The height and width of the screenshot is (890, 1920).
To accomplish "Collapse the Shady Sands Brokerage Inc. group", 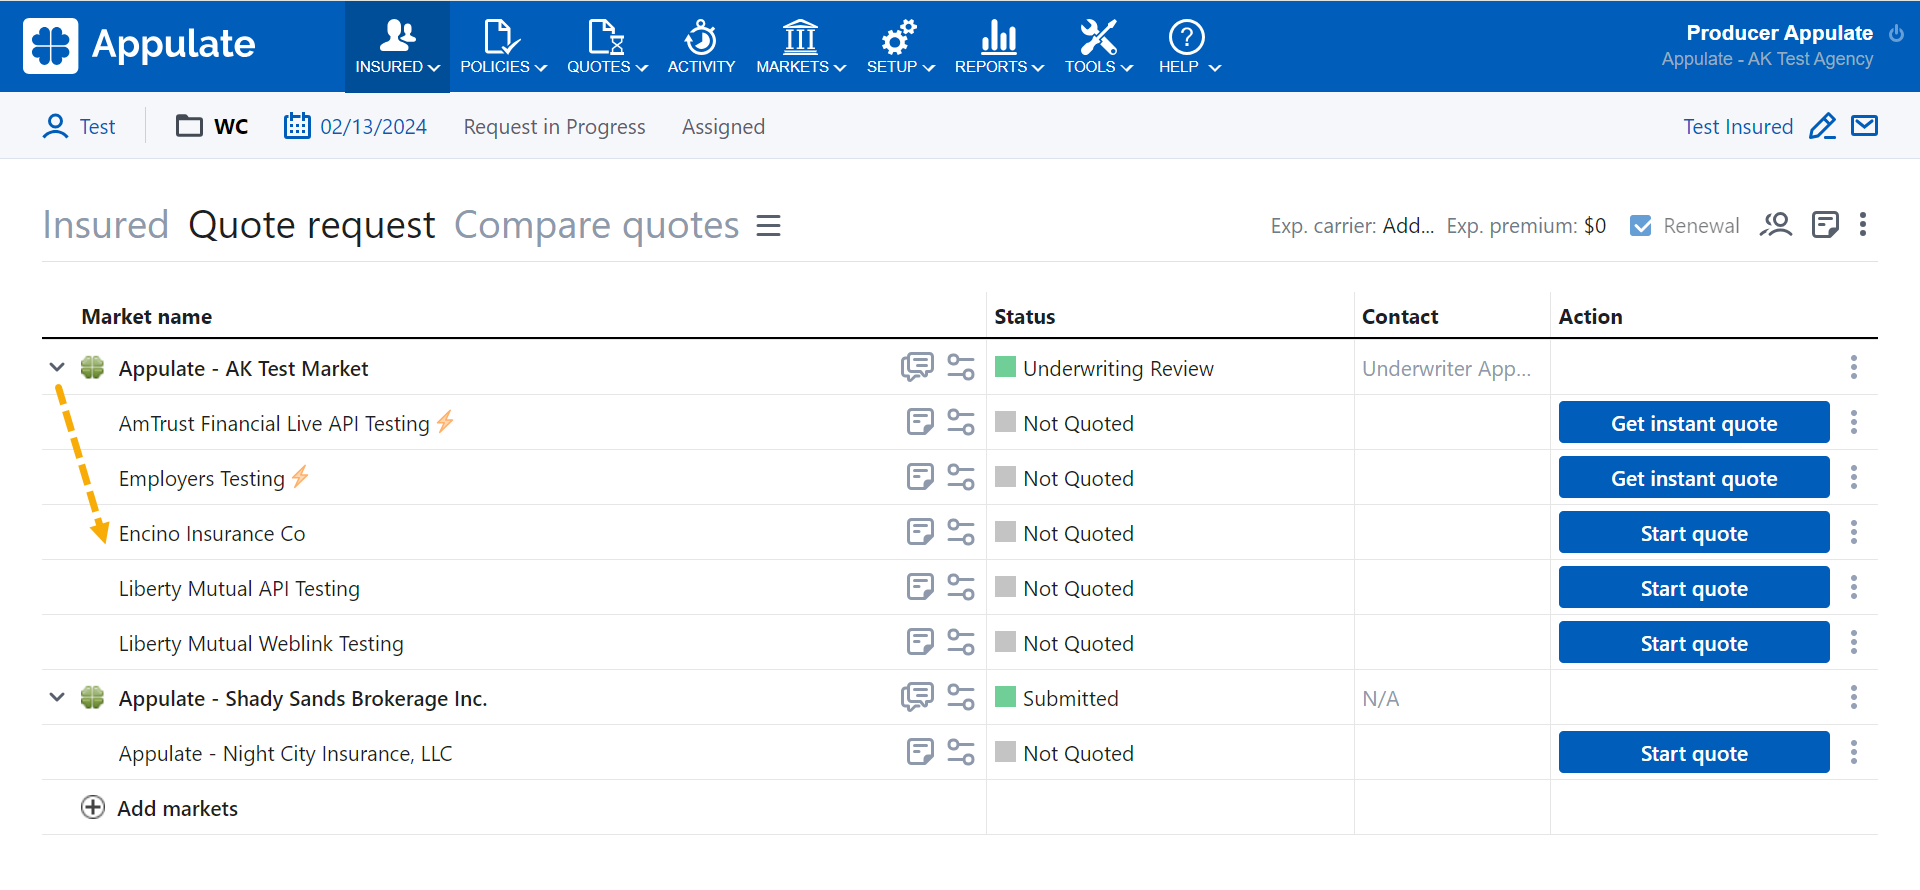I will pos(57,698).
